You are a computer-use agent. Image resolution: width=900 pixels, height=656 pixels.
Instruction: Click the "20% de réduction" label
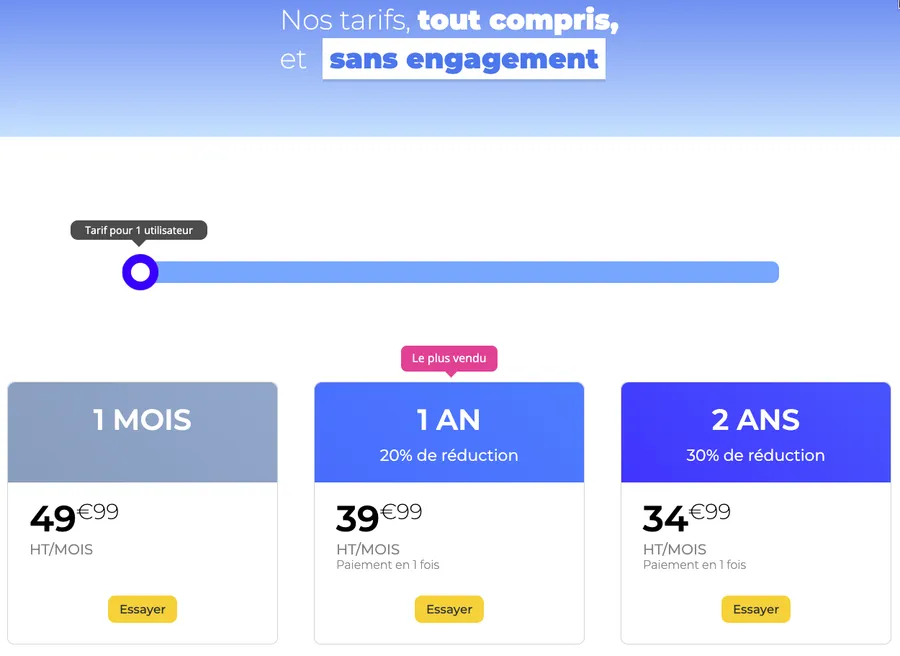(449, 455)
